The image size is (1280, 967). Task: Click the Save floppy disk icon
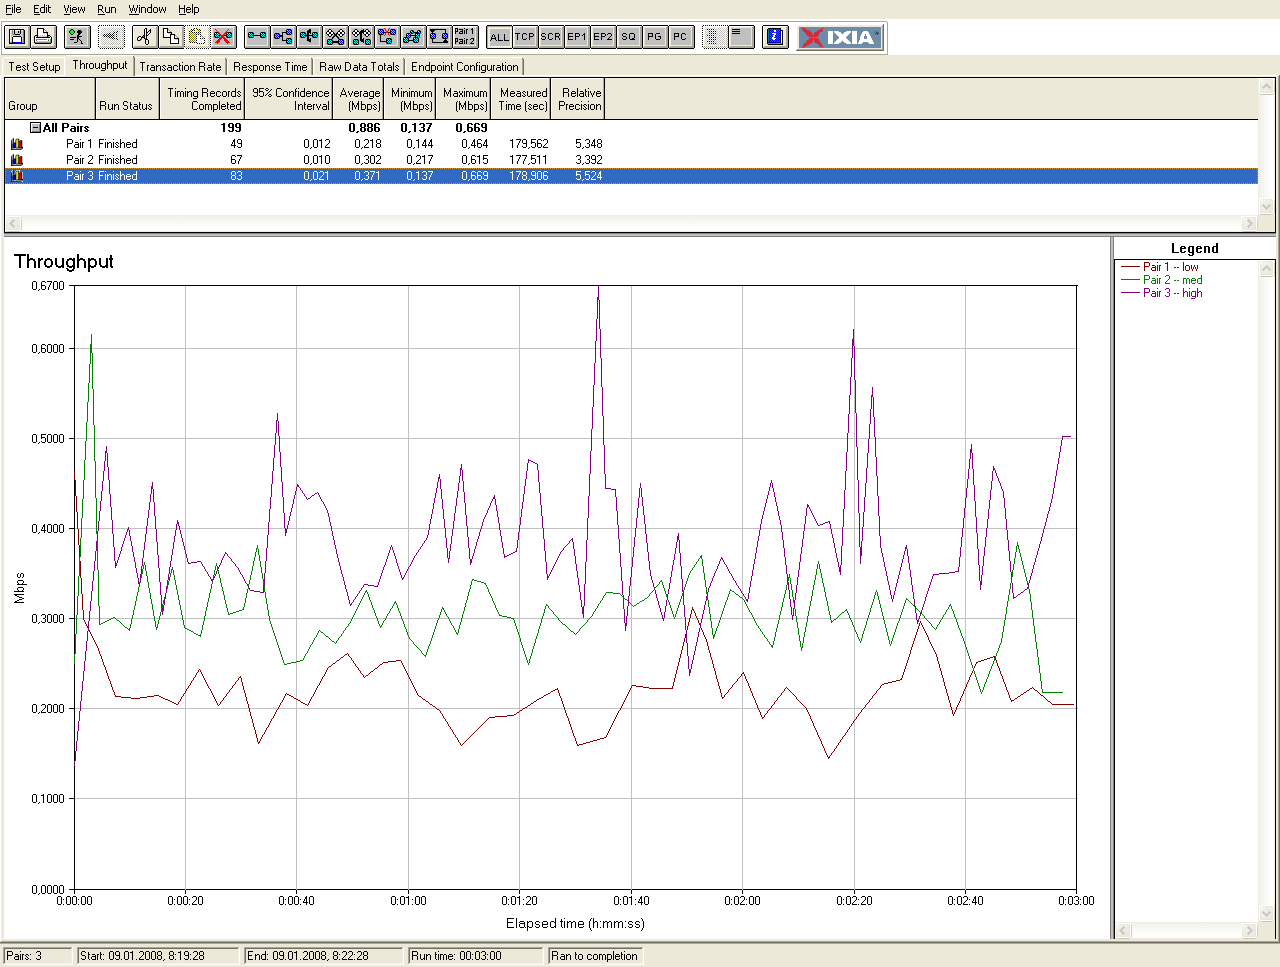[x=17, y=37]
